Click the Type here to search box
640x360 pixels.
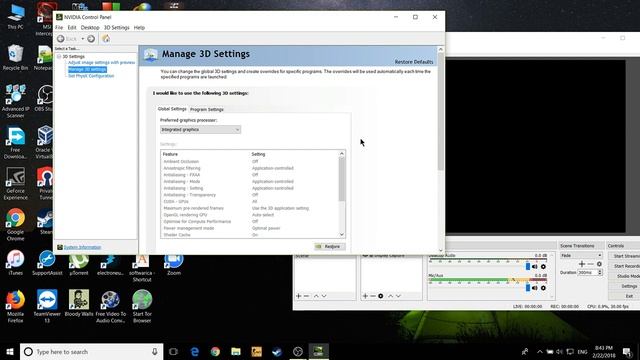(92, 351)
